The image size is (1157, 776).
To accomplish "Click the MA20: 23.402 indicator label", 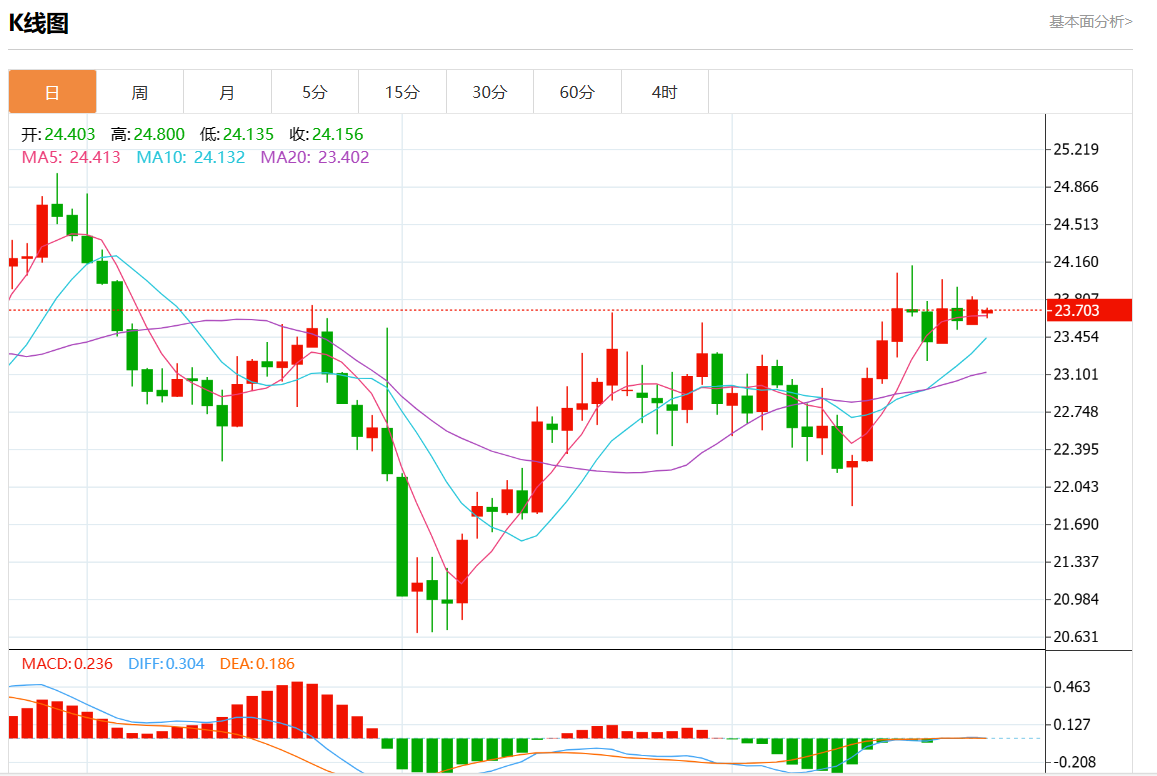I will (x=315, y=157).
